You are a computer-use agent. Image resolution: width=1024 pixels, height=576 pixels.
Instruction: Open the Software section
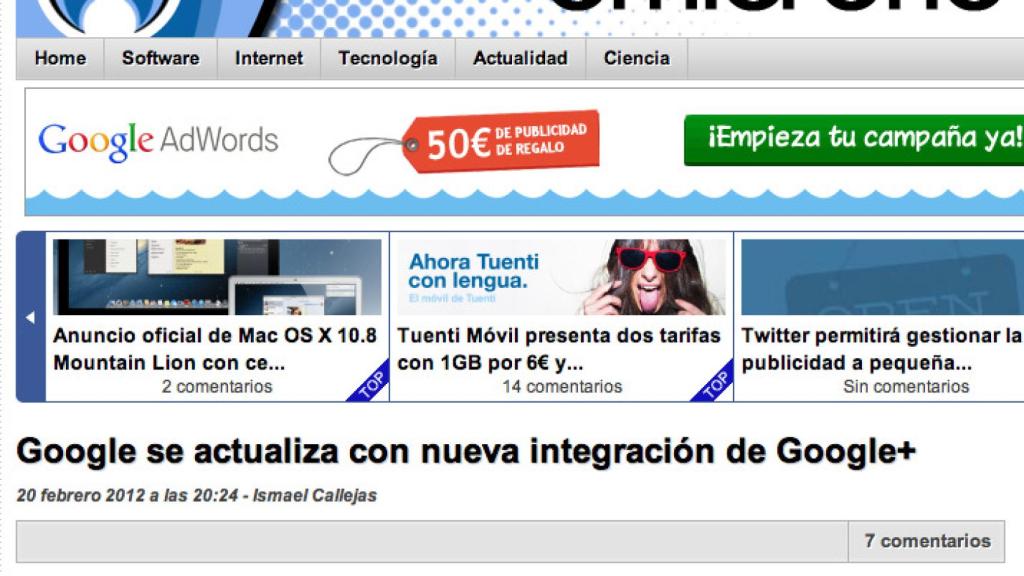tap(160, 58)
